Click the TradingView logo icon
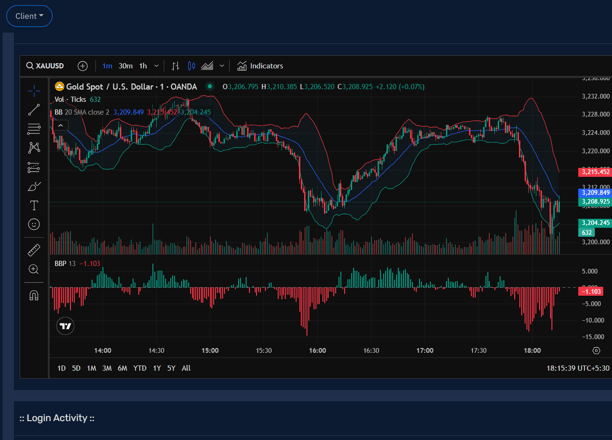The height and width of the screenshot is (440, 612). point(65,326)
